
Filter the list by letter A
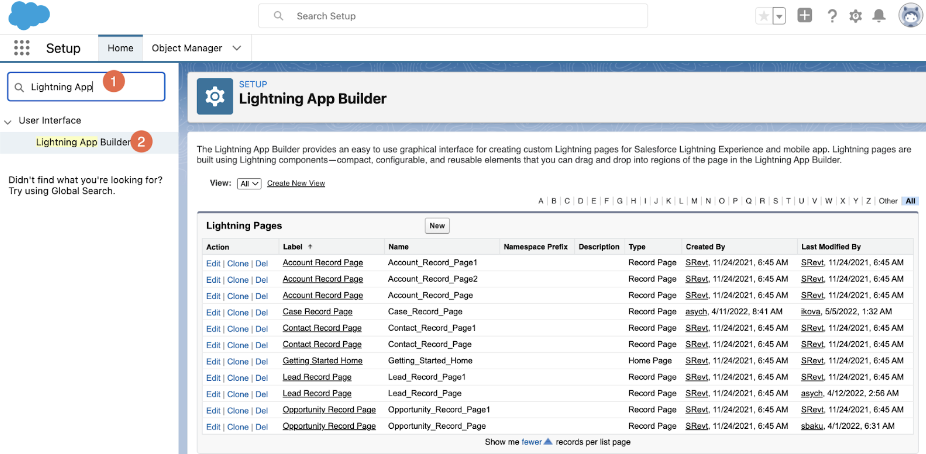pyautogui.click(x=540, y=201)
